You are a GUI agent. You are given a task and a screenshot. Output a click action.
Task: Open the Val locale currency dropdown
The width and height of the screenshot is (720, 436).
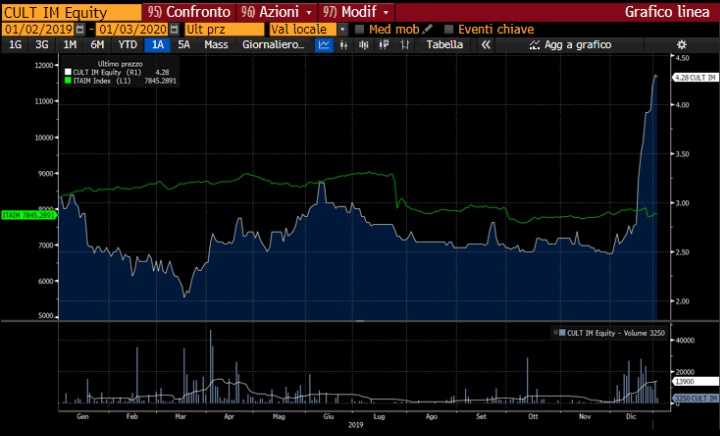tap(343, 29)
